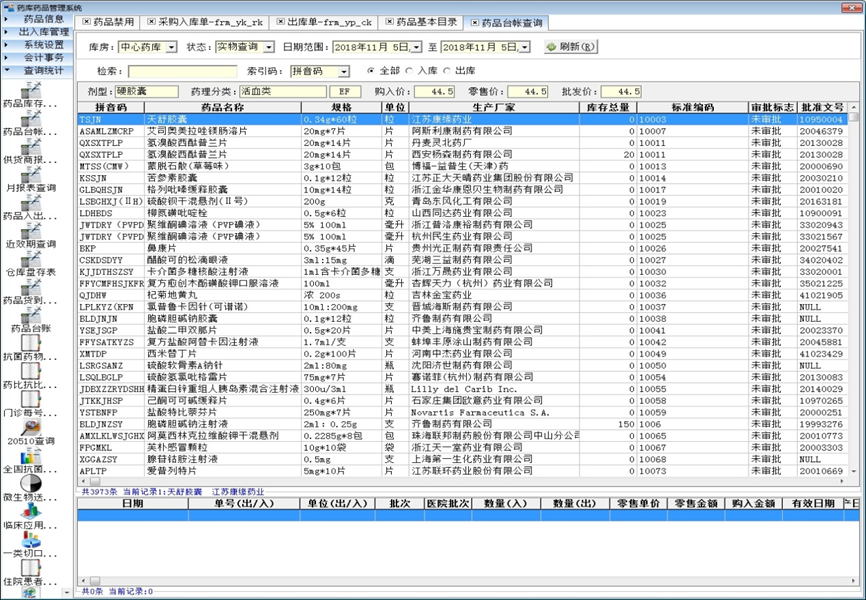Screen dimensions: 866x600
Task: Open the 微生物送... pie icon
Action: [31, 485]
